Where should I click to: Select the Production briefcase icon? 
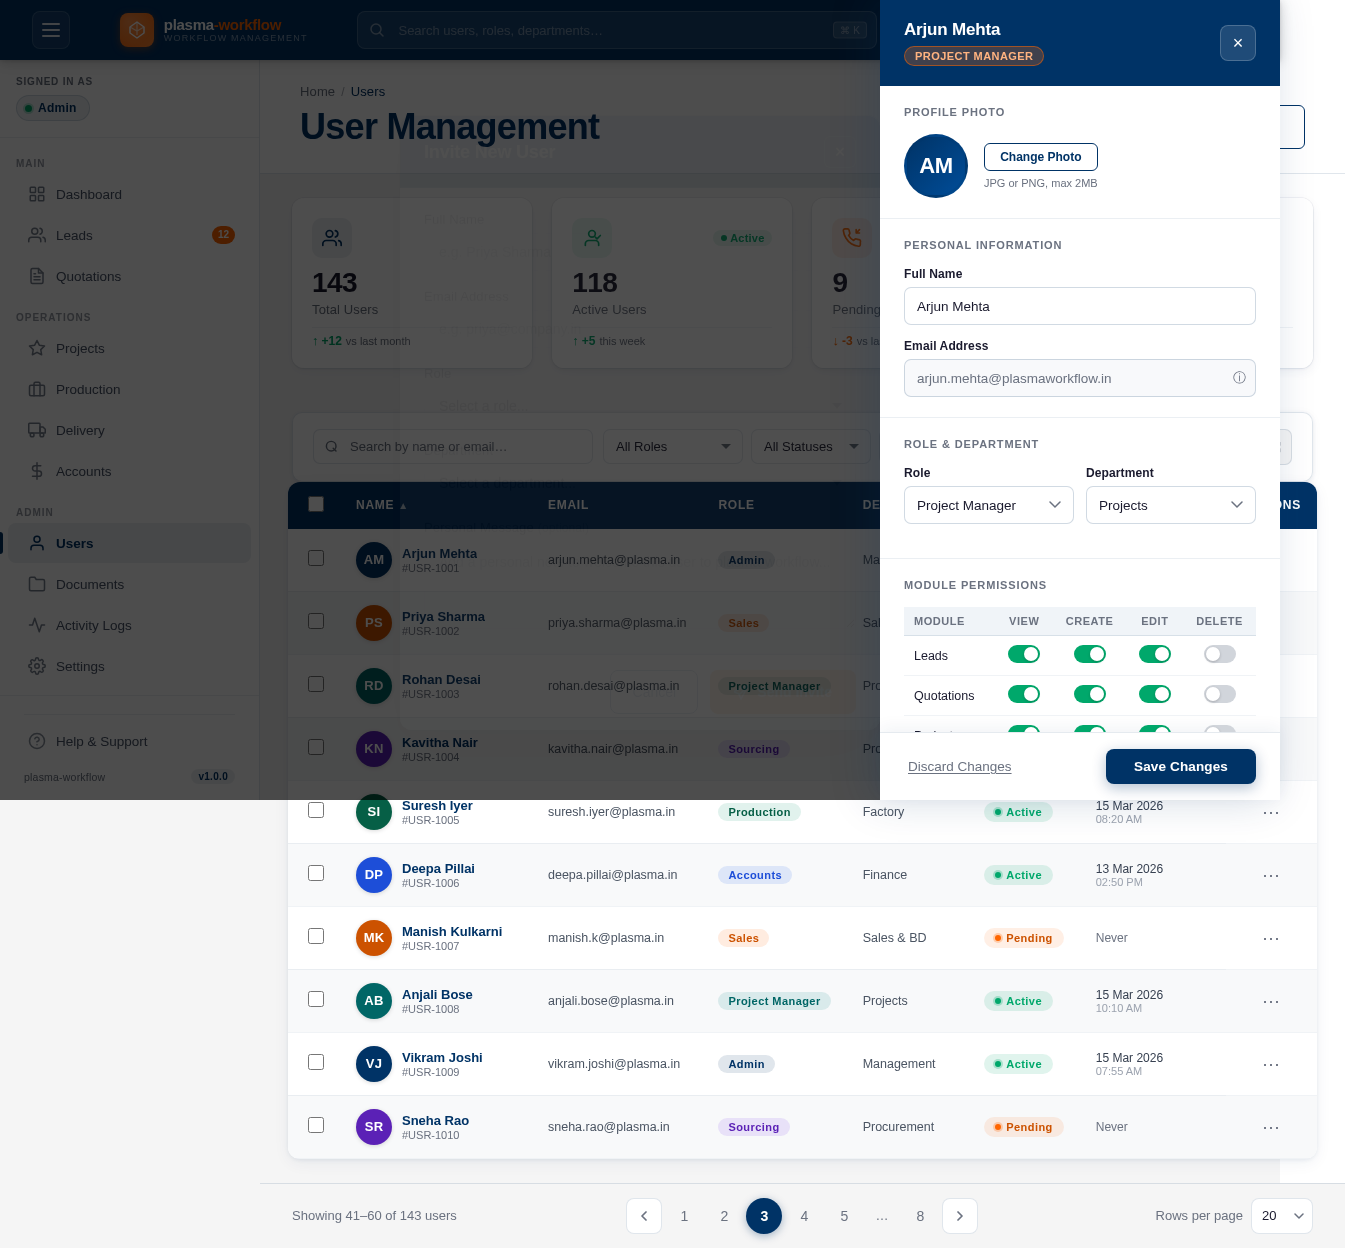[37, 389]
